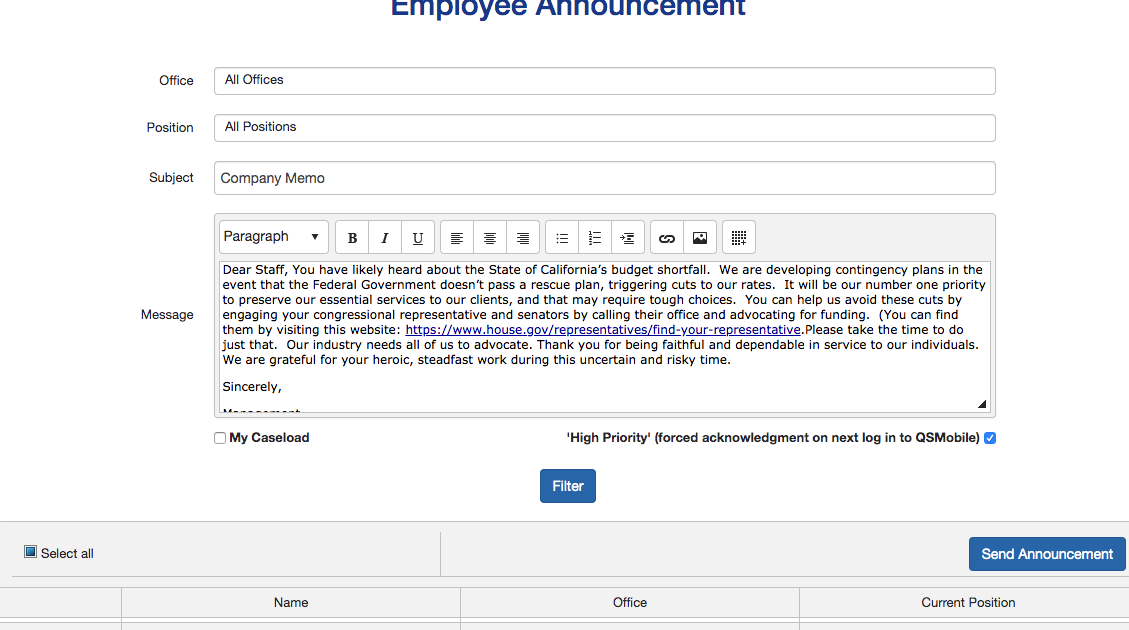This screenshot has width=1129, height=630.
Task: Toggle bold formatting in message editor
Action: [352, 238]
